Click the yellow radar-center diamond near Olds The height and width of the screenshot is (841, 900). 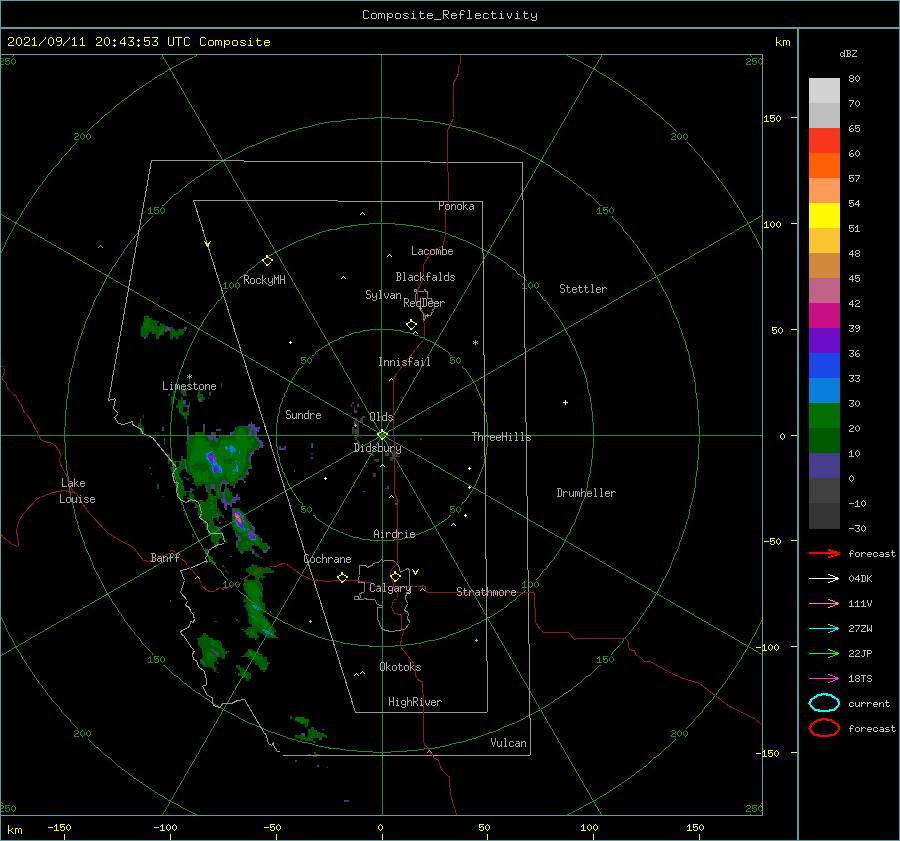(382, 435)
